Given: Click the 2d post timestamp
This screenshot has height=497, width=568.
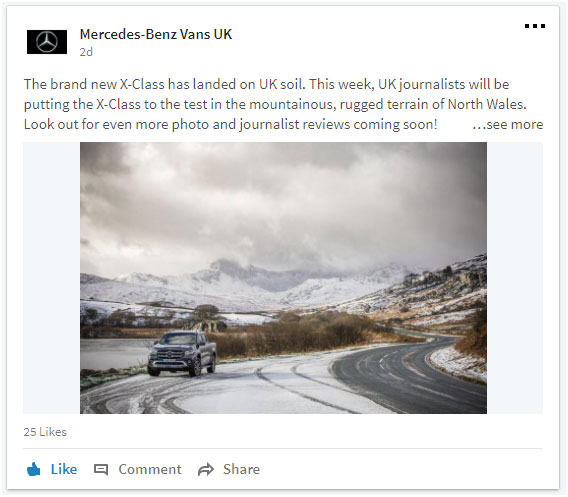Looking at the screenshot, I should pyautogui.click(x=86, y=52).
